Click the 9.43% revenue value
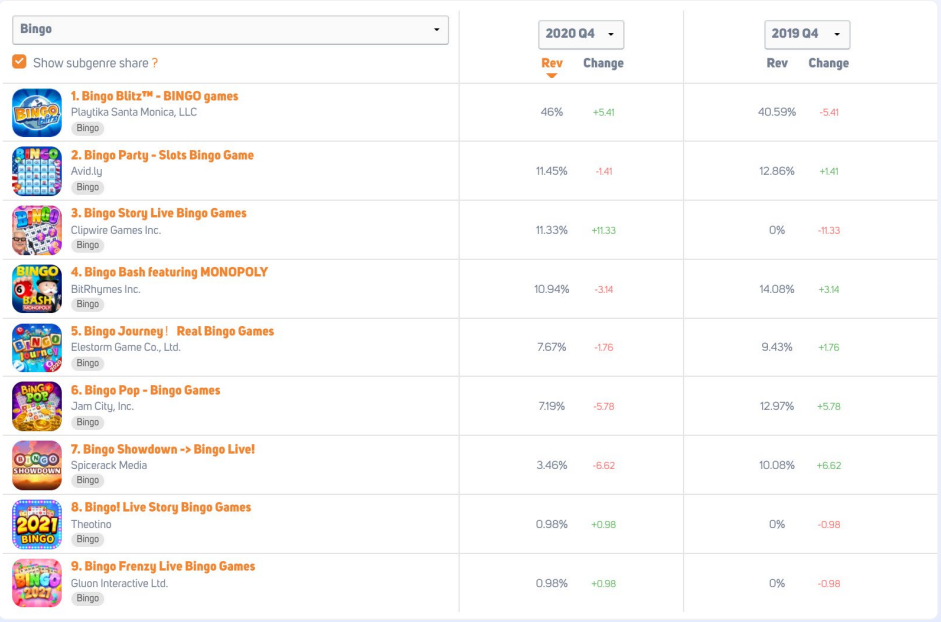 777,347
